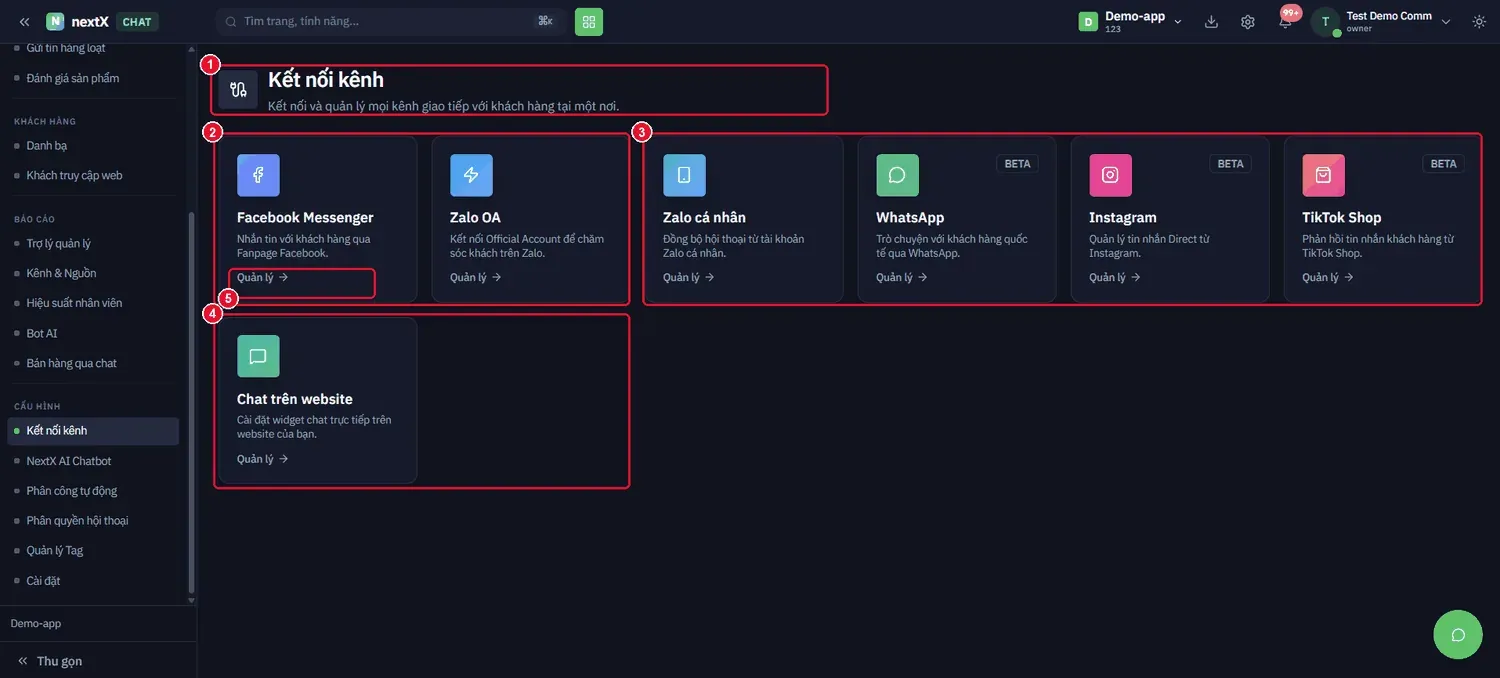
Task: Select Bot AI in sidebar
Action: [x=42, y=334]
